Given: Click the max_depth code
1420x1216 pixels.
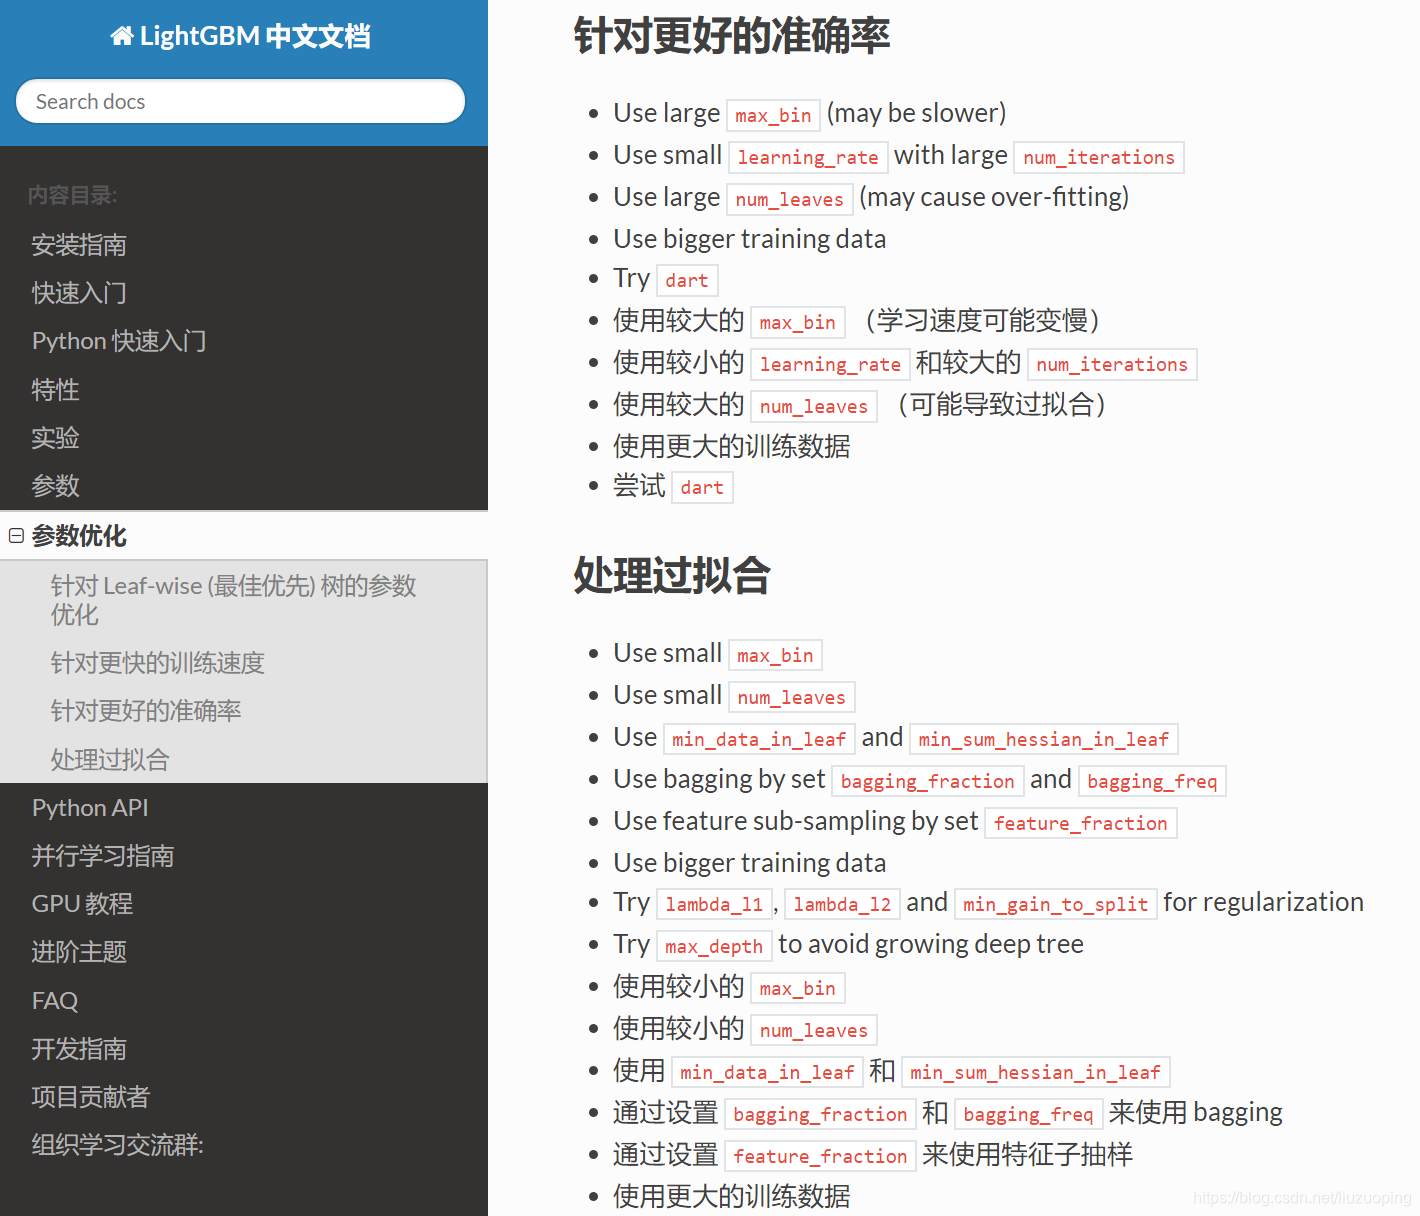Looking at the screenshot, I should [714, 946].
